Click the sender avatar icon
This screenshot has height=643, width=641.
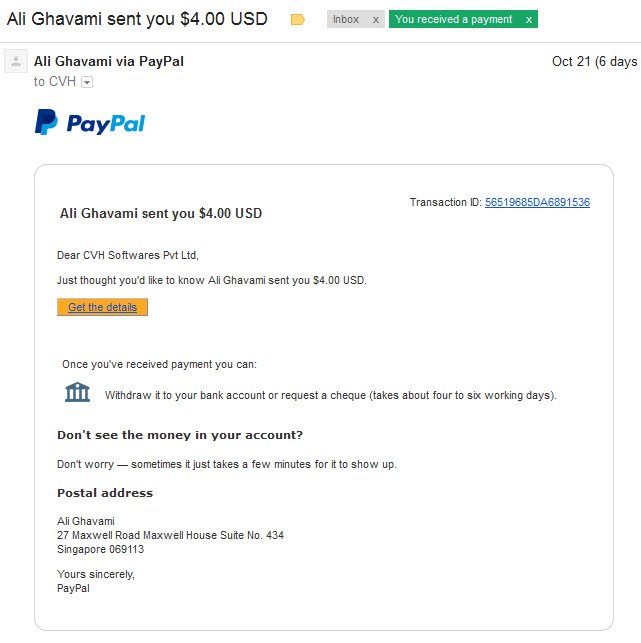tap(16, 62)
